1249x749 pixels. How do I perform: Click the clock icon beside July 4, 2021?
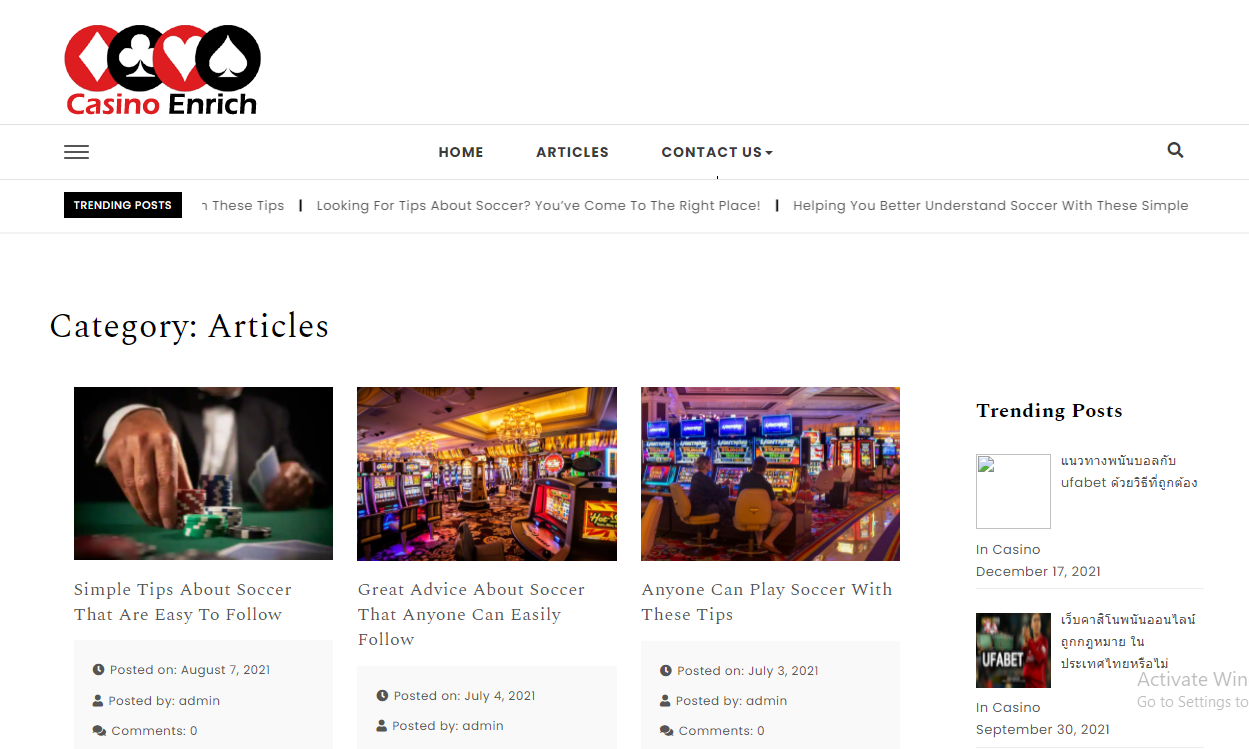click(x=382, y=695)
